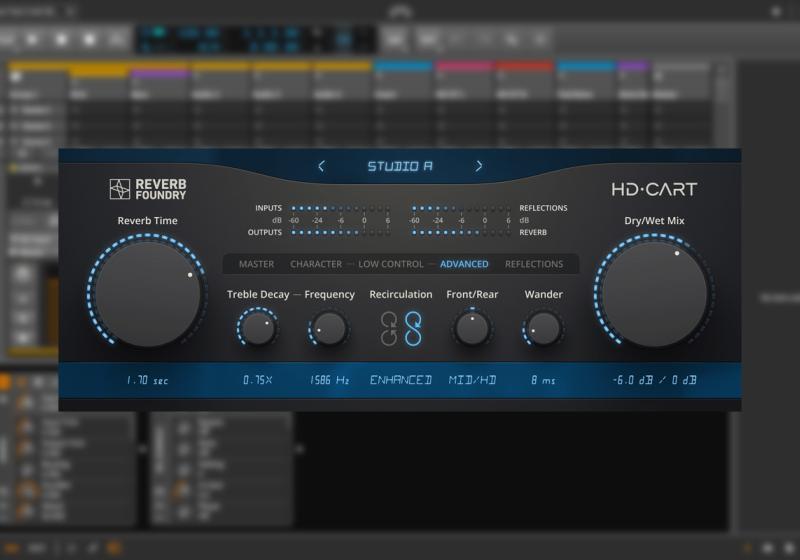
Task: Go to the next preset with right arrow
Action: coord(479,166)
